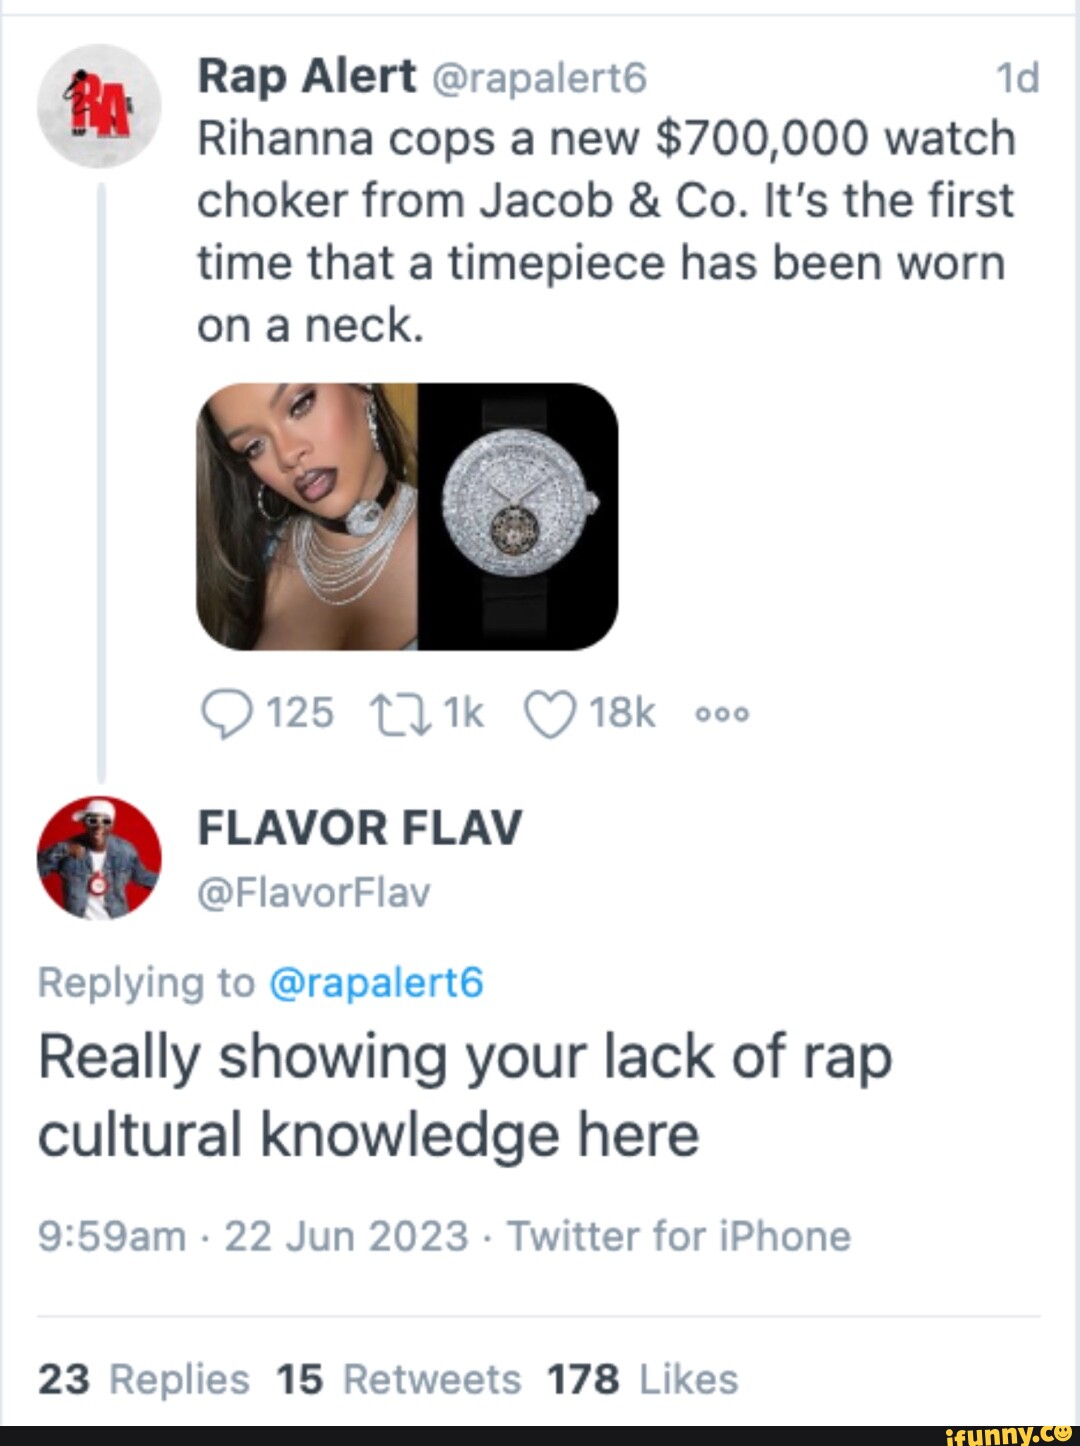Click the Twitter for iPhone source label
1080x1446 pixels.
point(679,1237)
